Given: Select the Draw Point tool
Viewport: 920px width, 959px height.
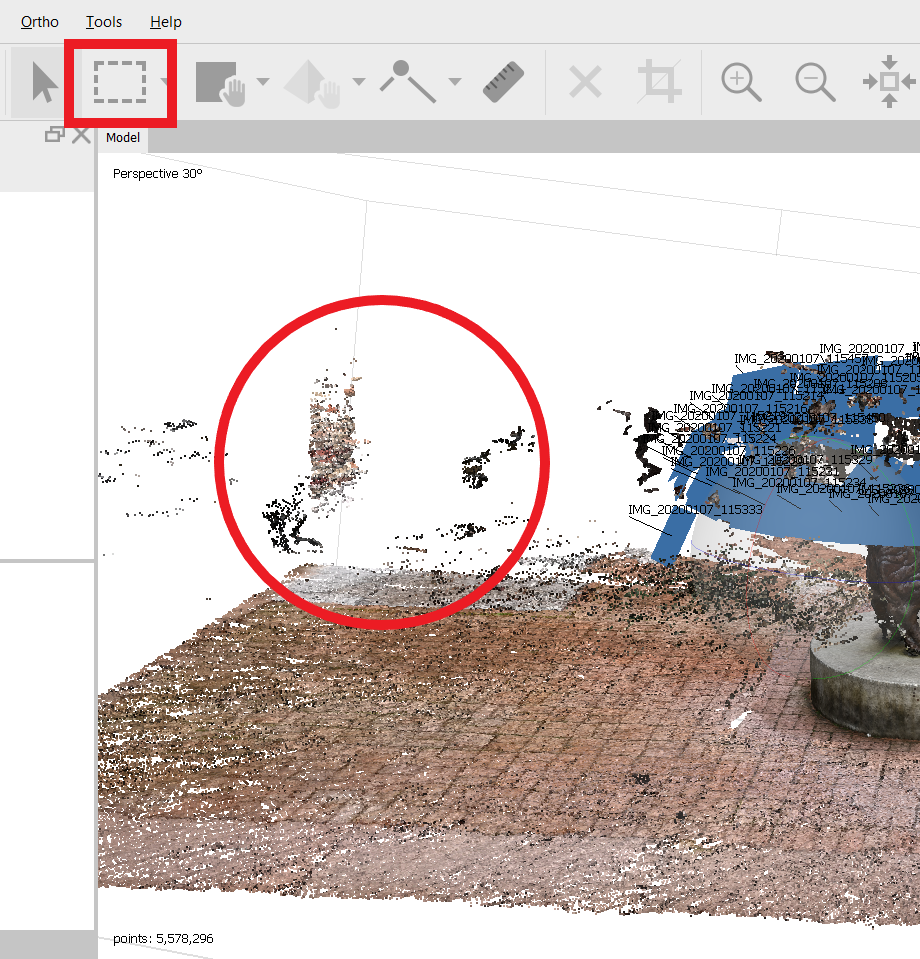Looking at the screenshot, I should (408, 82).
